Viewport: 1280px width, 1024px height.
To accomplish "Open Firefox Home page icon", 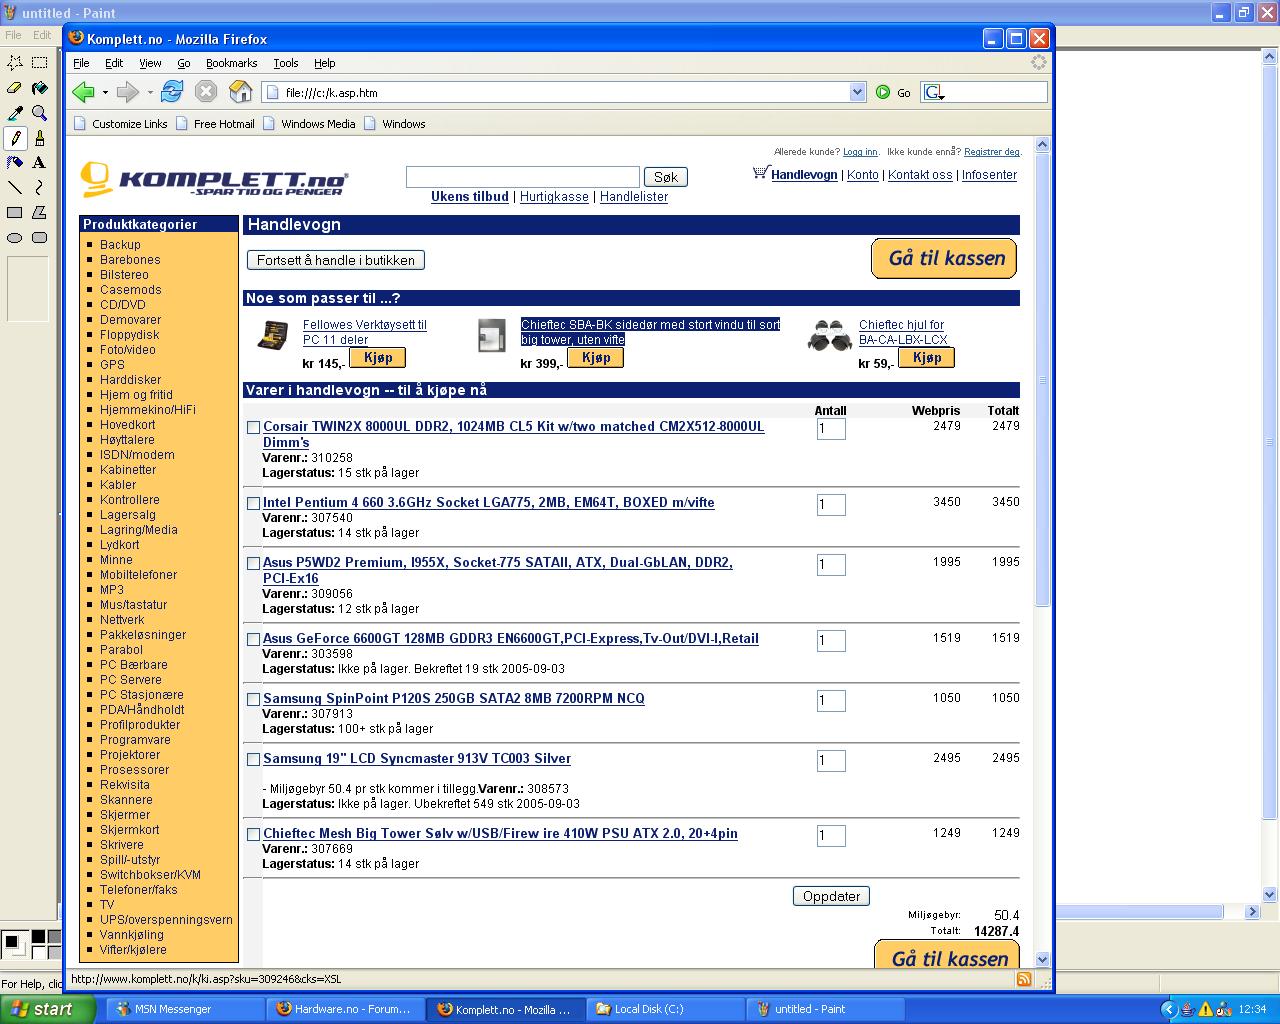I will [241, 92].
